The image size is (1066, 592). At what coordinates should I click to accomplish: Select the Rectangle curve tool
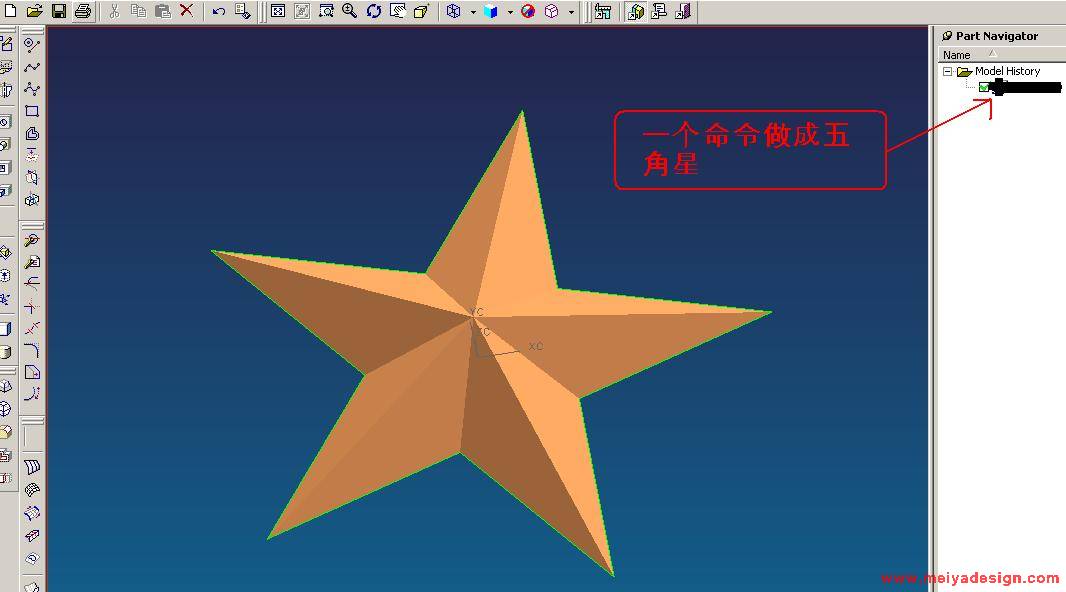tap(32, 111)
